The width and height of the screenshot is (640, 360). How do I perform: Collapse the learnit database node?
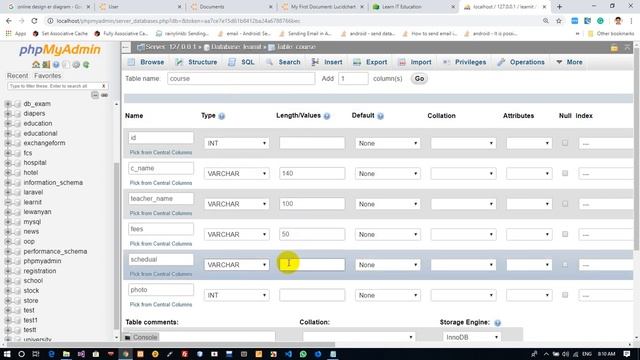[x=8, y=202]
